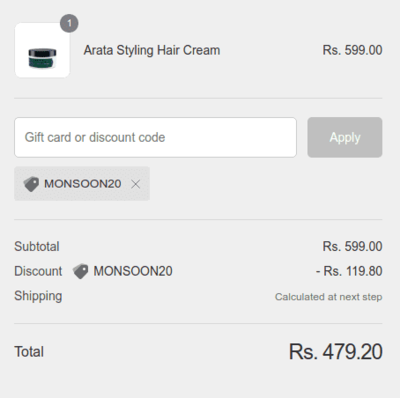Focus the Gift card or discount code field
The image size is (400, 398).
[155, 137]
